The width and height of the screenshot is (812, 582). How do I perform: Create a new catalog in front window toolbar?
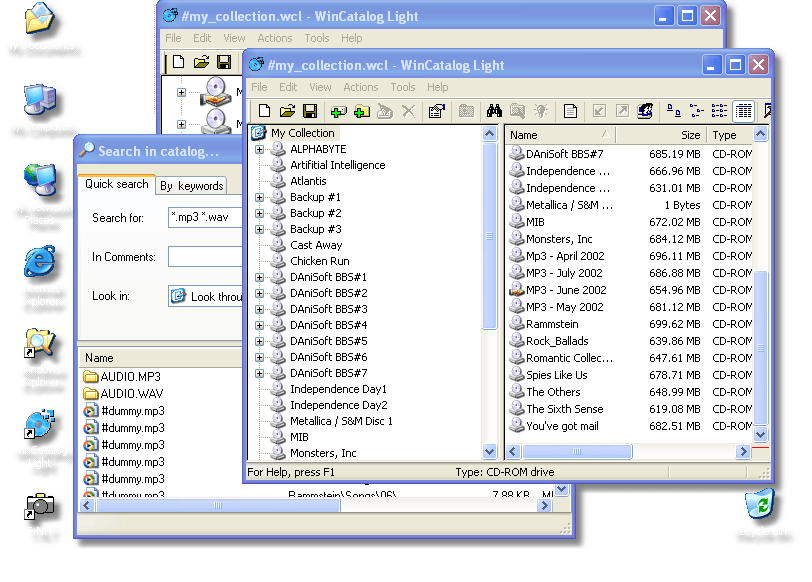[x=264, y=111]
